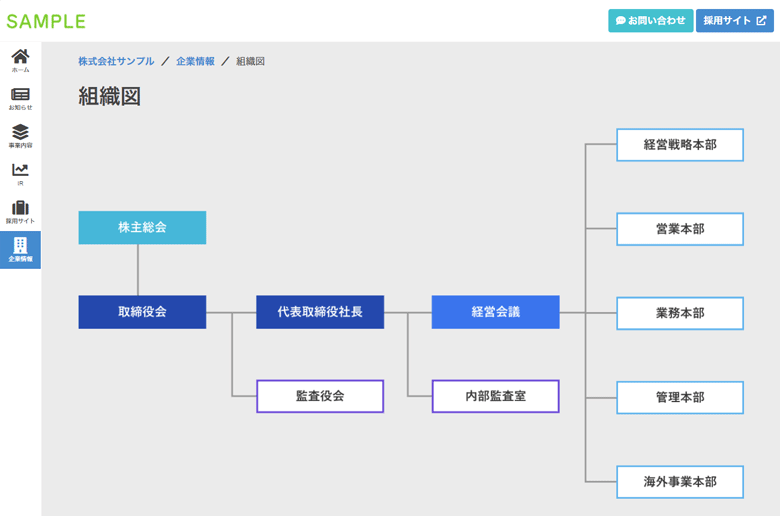The image size is (780, 516).
Task: Click the Home (ホーム) sidebar icon
Action: pos(20,60)
